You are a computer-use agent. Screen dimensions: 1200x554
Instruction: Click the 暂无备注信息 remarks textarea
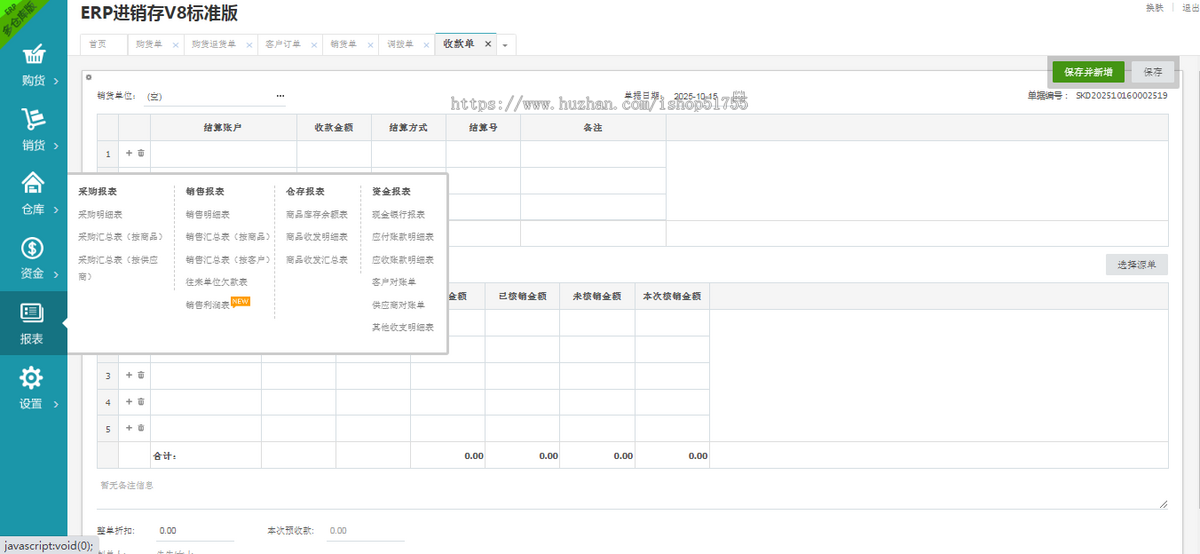pos(632,493)
